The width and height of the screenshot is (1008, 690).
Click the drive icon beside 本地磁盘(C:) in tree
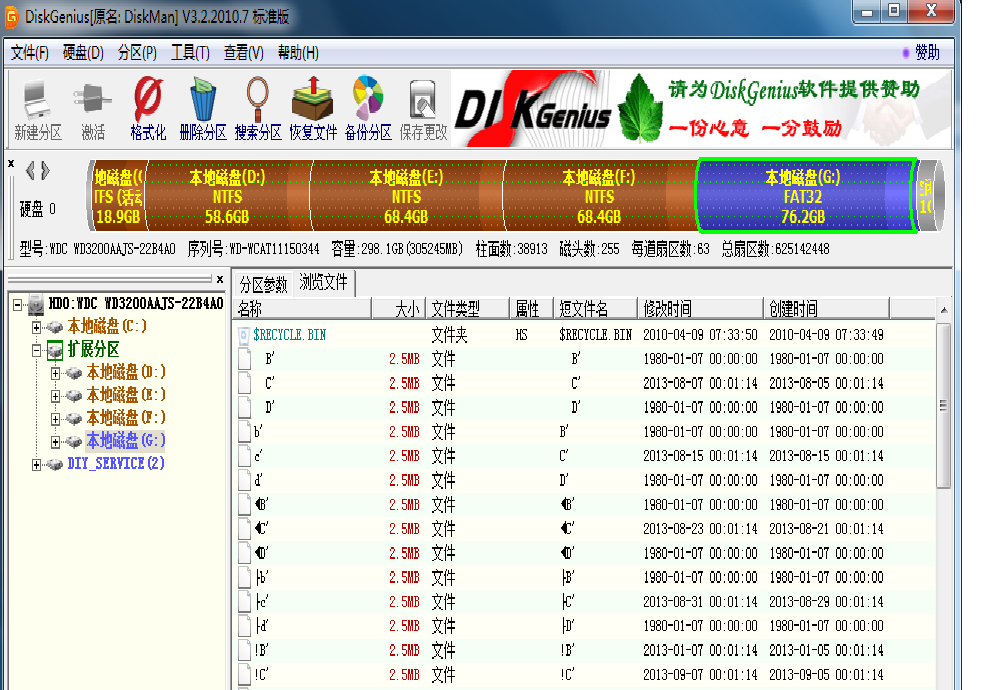point(55,327)
